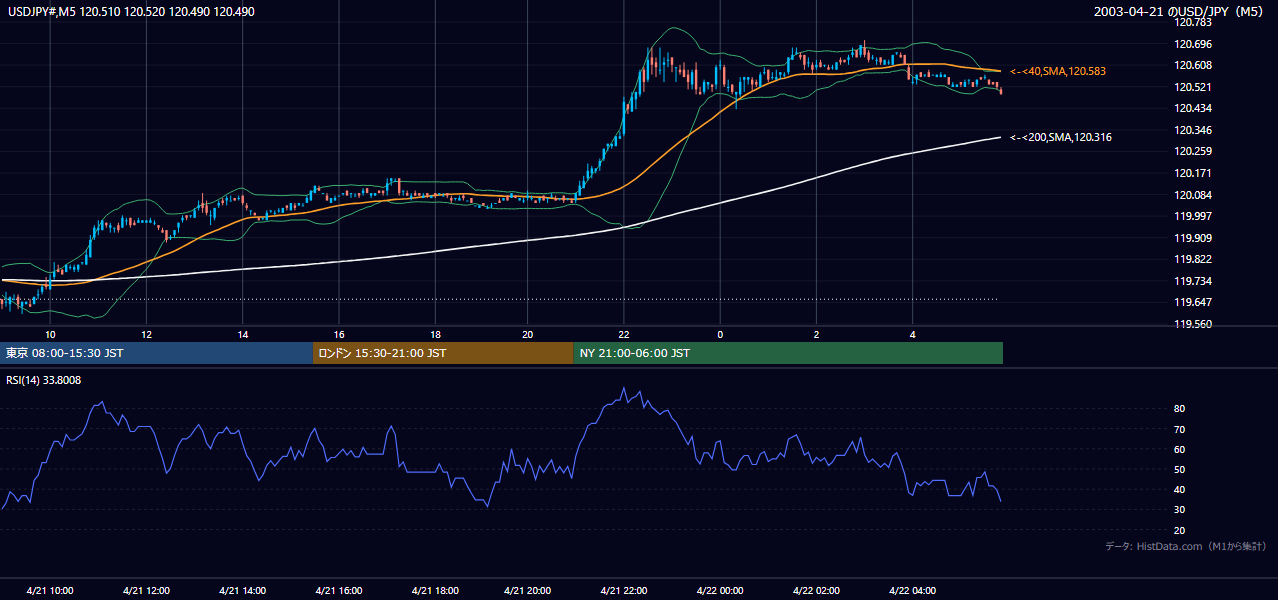Click price axis value 119.734
The height and width of the screenshot is (600, 1278).
(x=1194, y=281)
